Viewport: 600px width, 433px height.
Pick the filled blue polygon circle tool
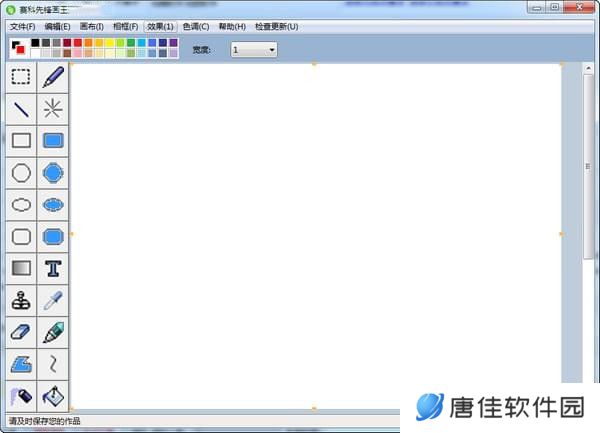point(53,173)
